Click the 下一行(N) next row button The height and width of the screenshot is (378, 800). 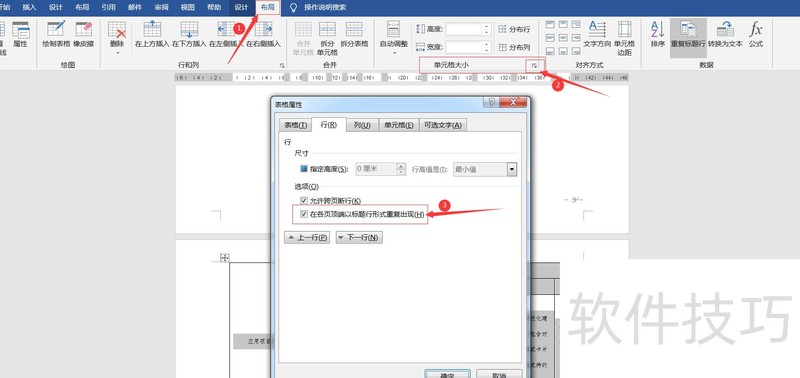coord(359,238)
